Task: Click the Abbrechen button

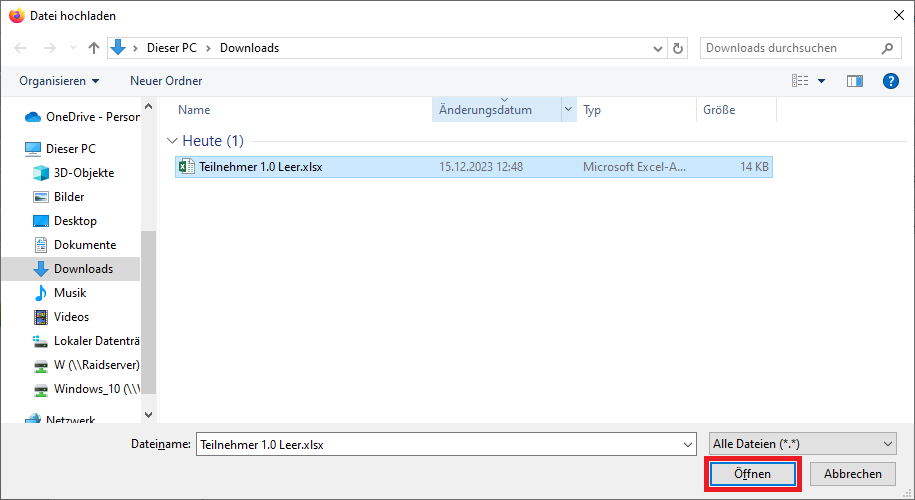Action: pos(853,474)
